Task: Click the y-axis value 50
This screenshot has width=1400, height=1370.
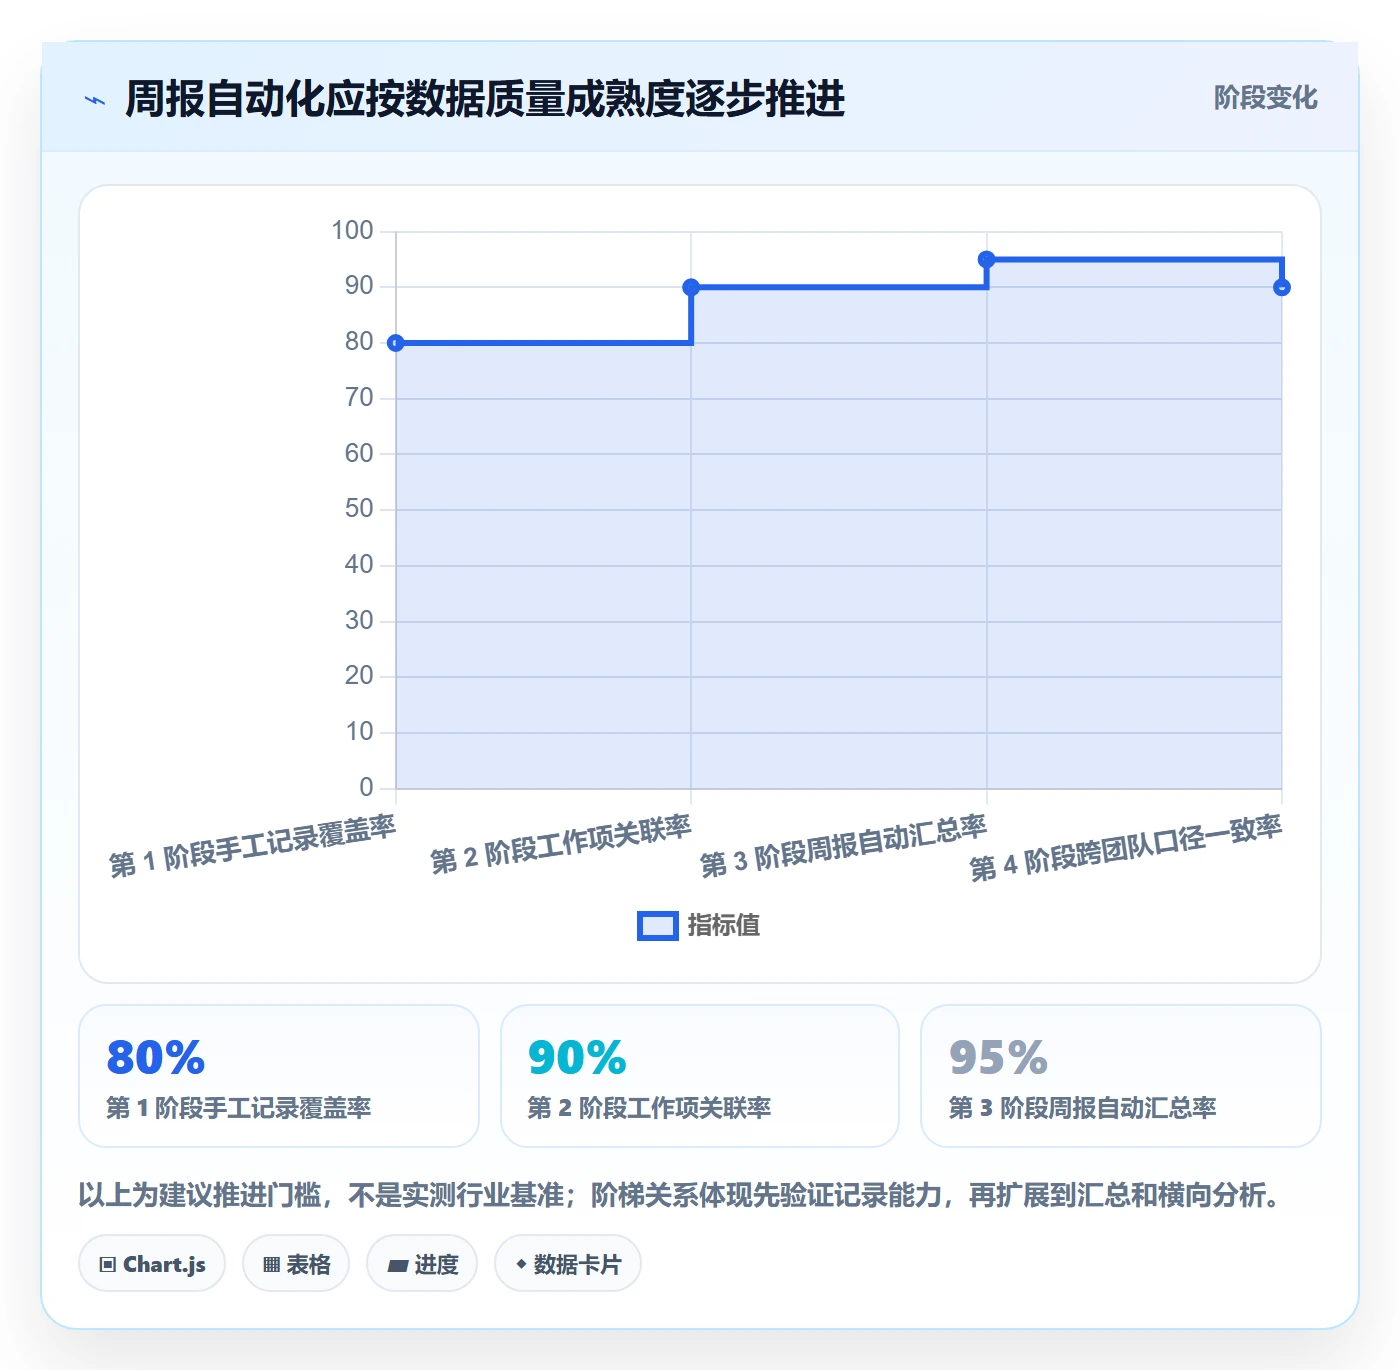Action: tap(359, 509)
